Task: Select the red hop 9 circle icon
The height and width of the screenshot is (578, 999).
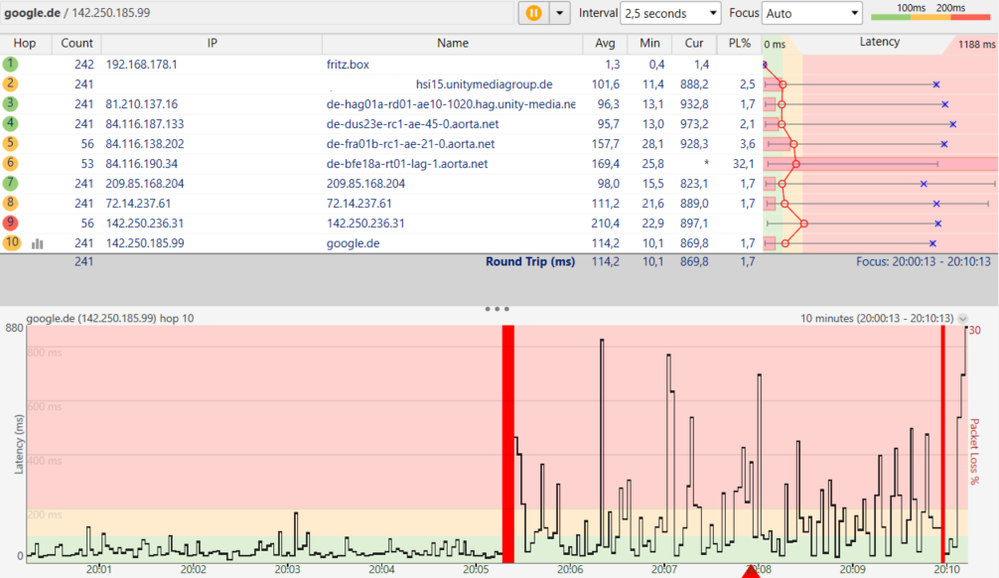Action: coord(10,222)
